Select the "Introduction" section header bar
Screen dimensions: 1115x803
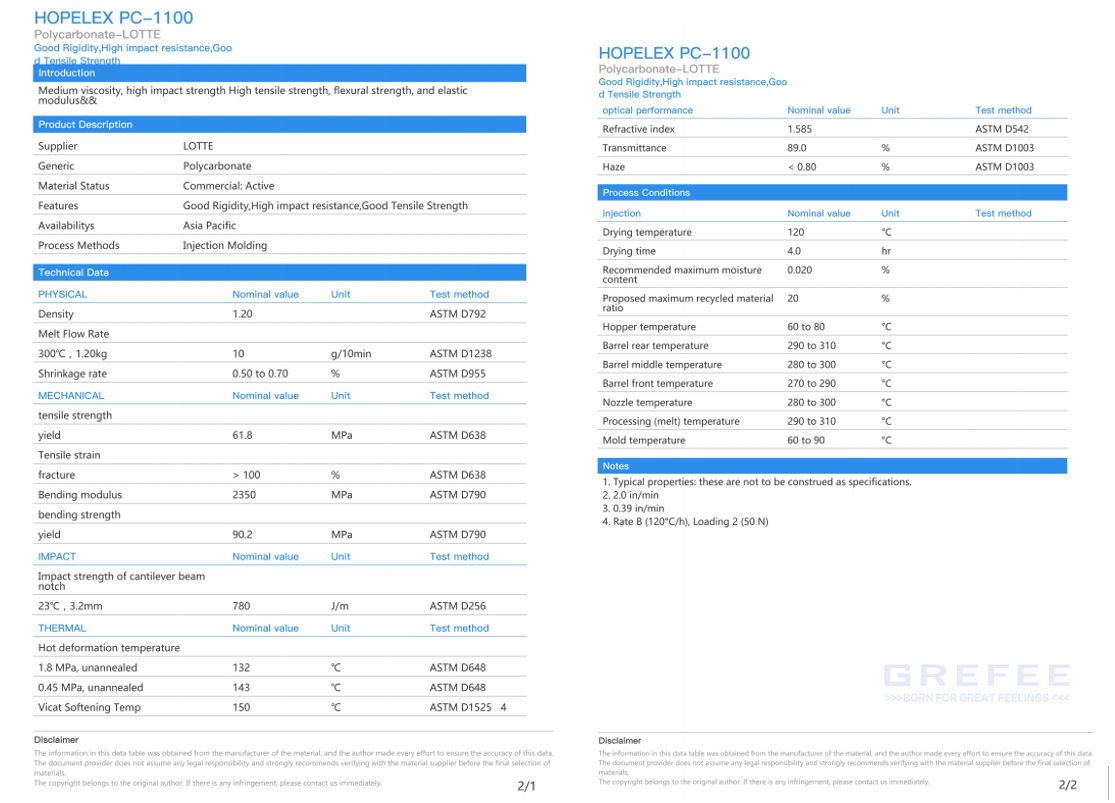pyautogui.click(x=279, y=73)
